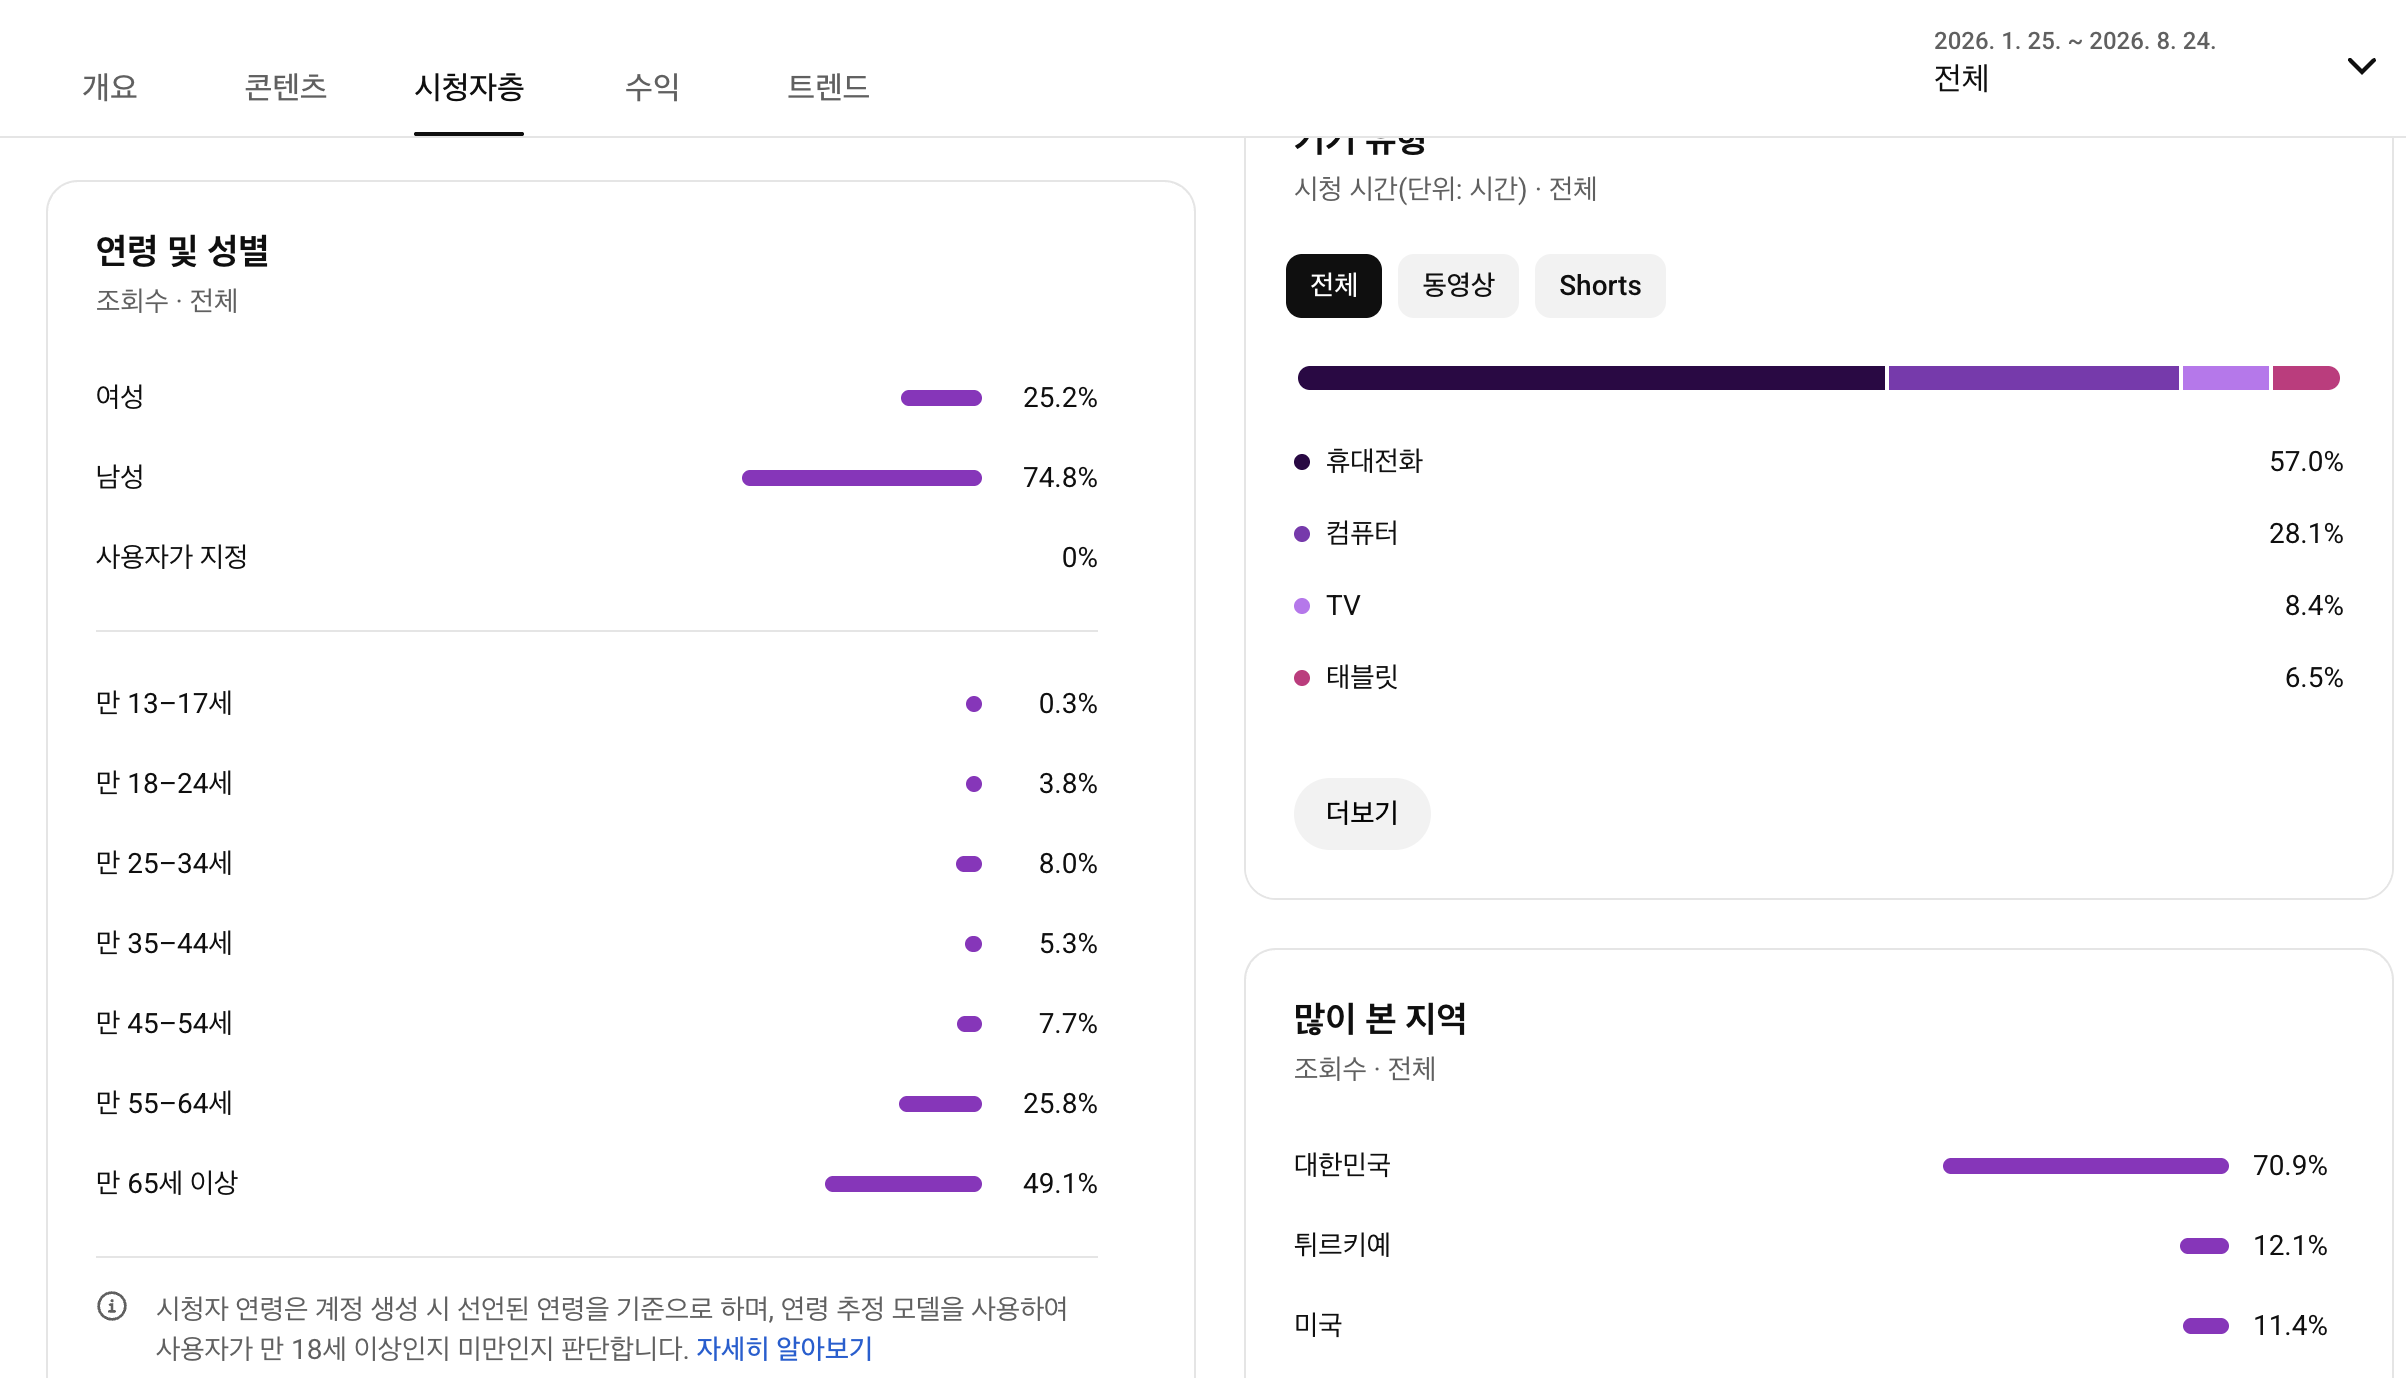Open the 콘텐츠 tab
2406x1378 pixels.
[286, 87]
